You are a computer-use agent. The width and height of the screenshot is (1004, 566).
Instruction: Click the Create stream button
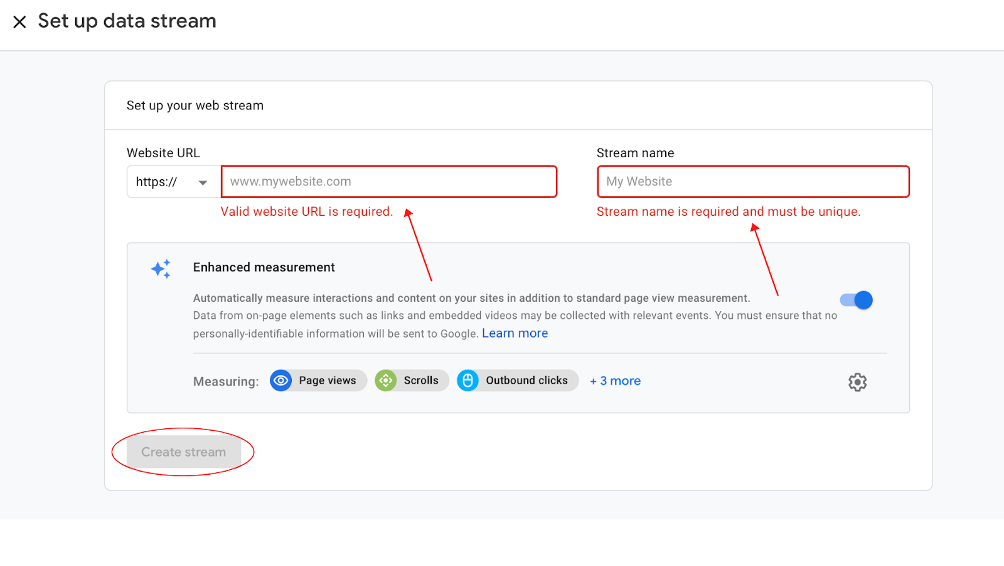pos(184,452)
